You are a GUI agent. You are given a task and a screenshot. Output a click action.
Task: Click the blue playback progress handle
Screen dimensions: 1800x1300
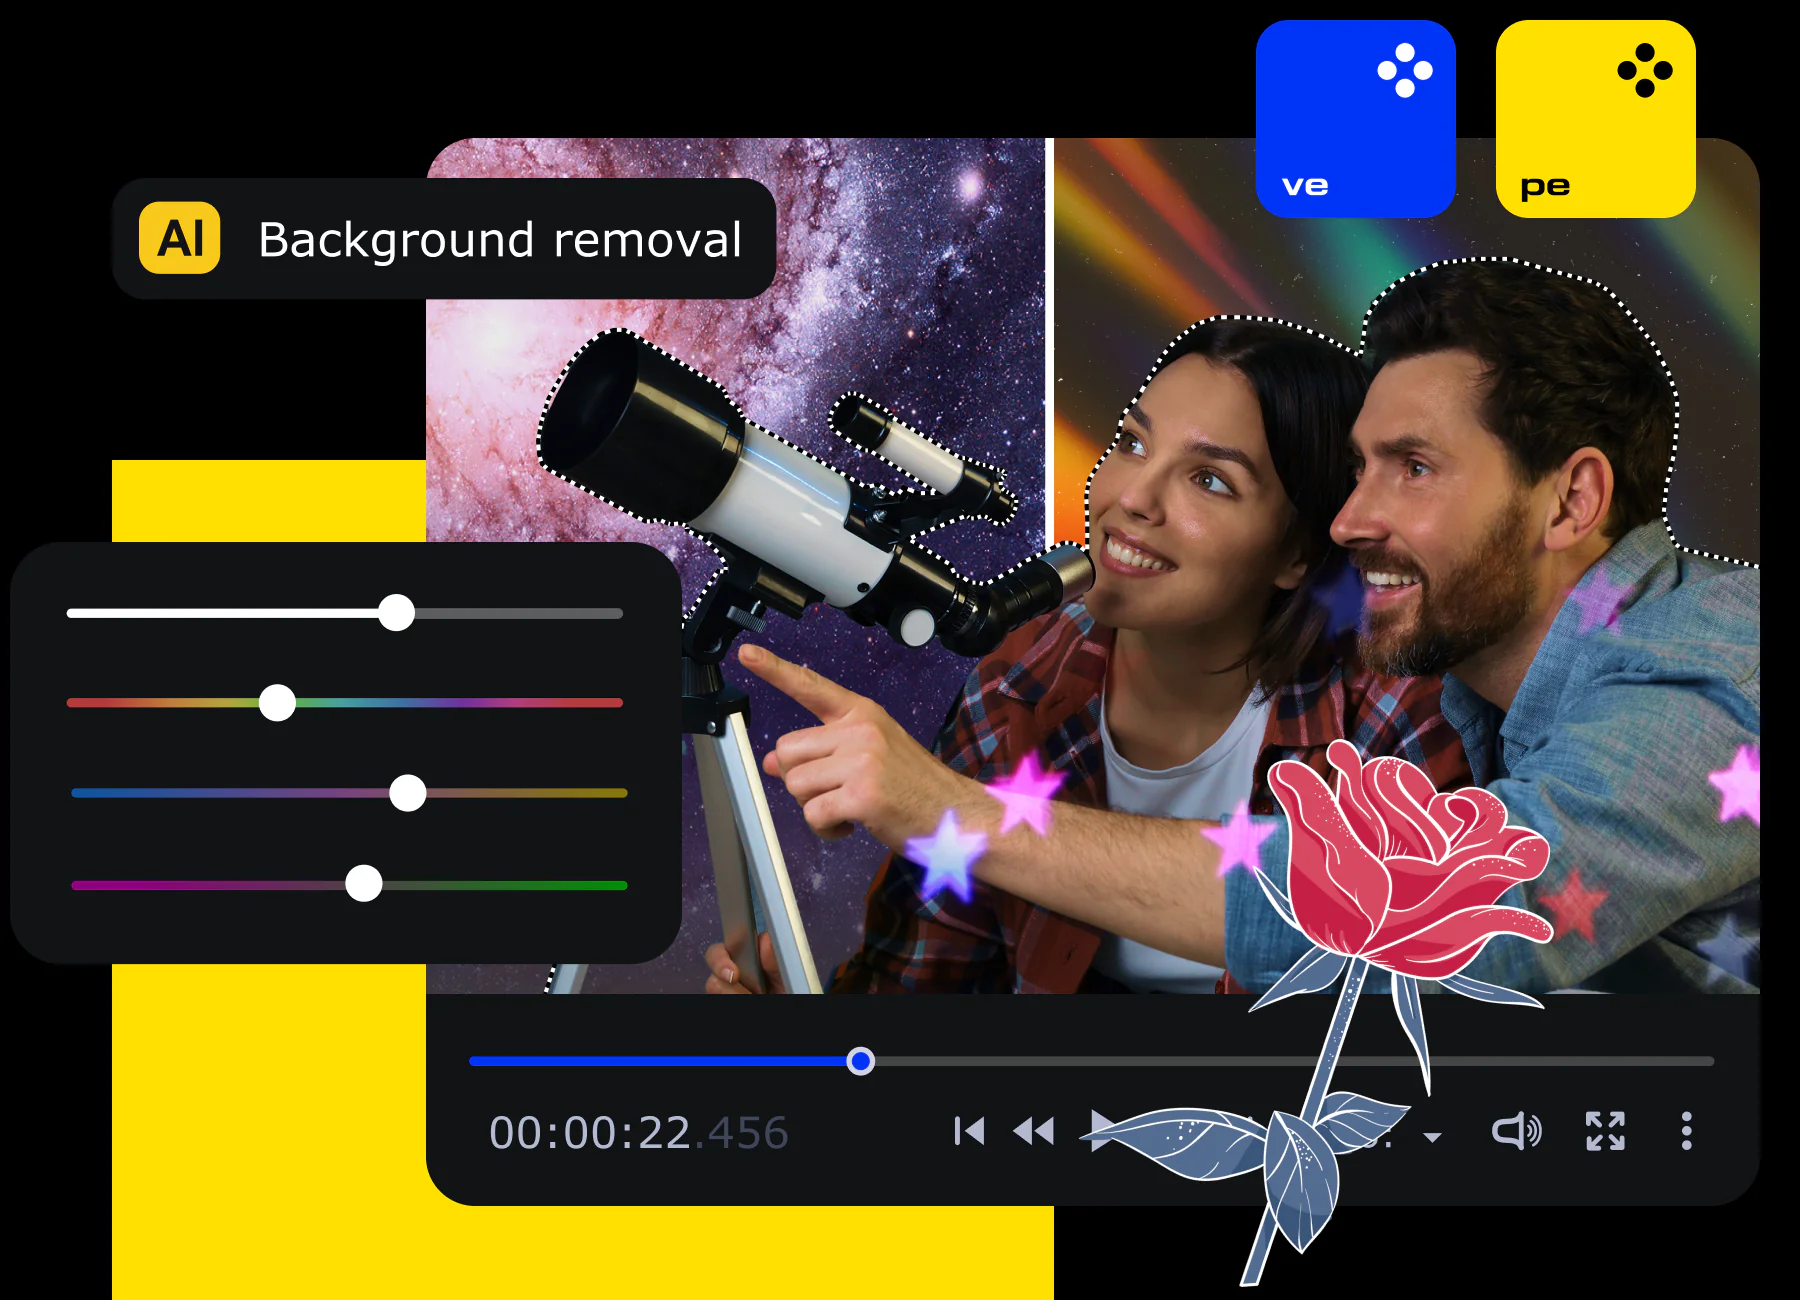point(860,1061)
